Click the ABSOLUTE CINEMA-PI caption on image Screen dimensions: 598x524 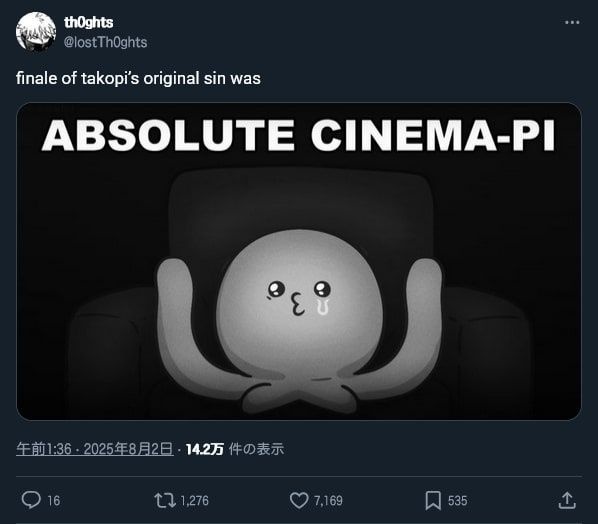(298, 135)
